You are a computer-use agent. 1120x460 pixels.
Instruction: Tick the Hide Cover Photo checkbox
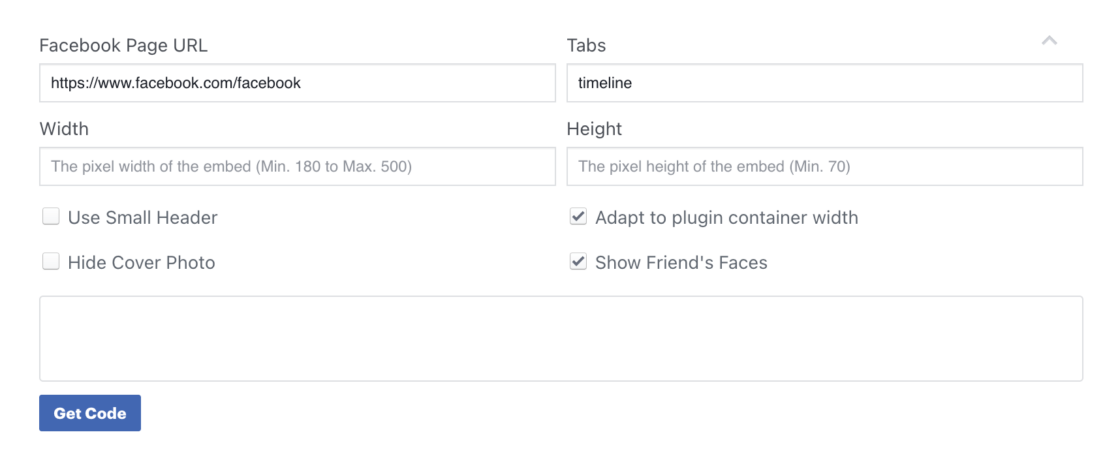coord(51,262)
